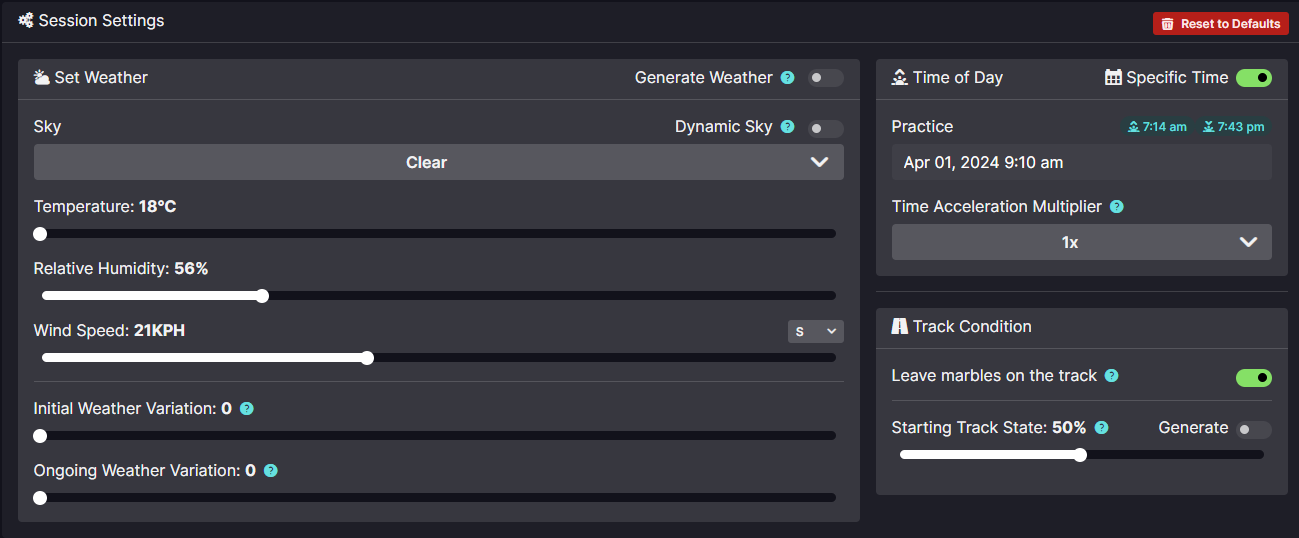The width and height of the screenshot is (1299, 538).
Task: Click the marbles on track help icon
Action: 1112,376
